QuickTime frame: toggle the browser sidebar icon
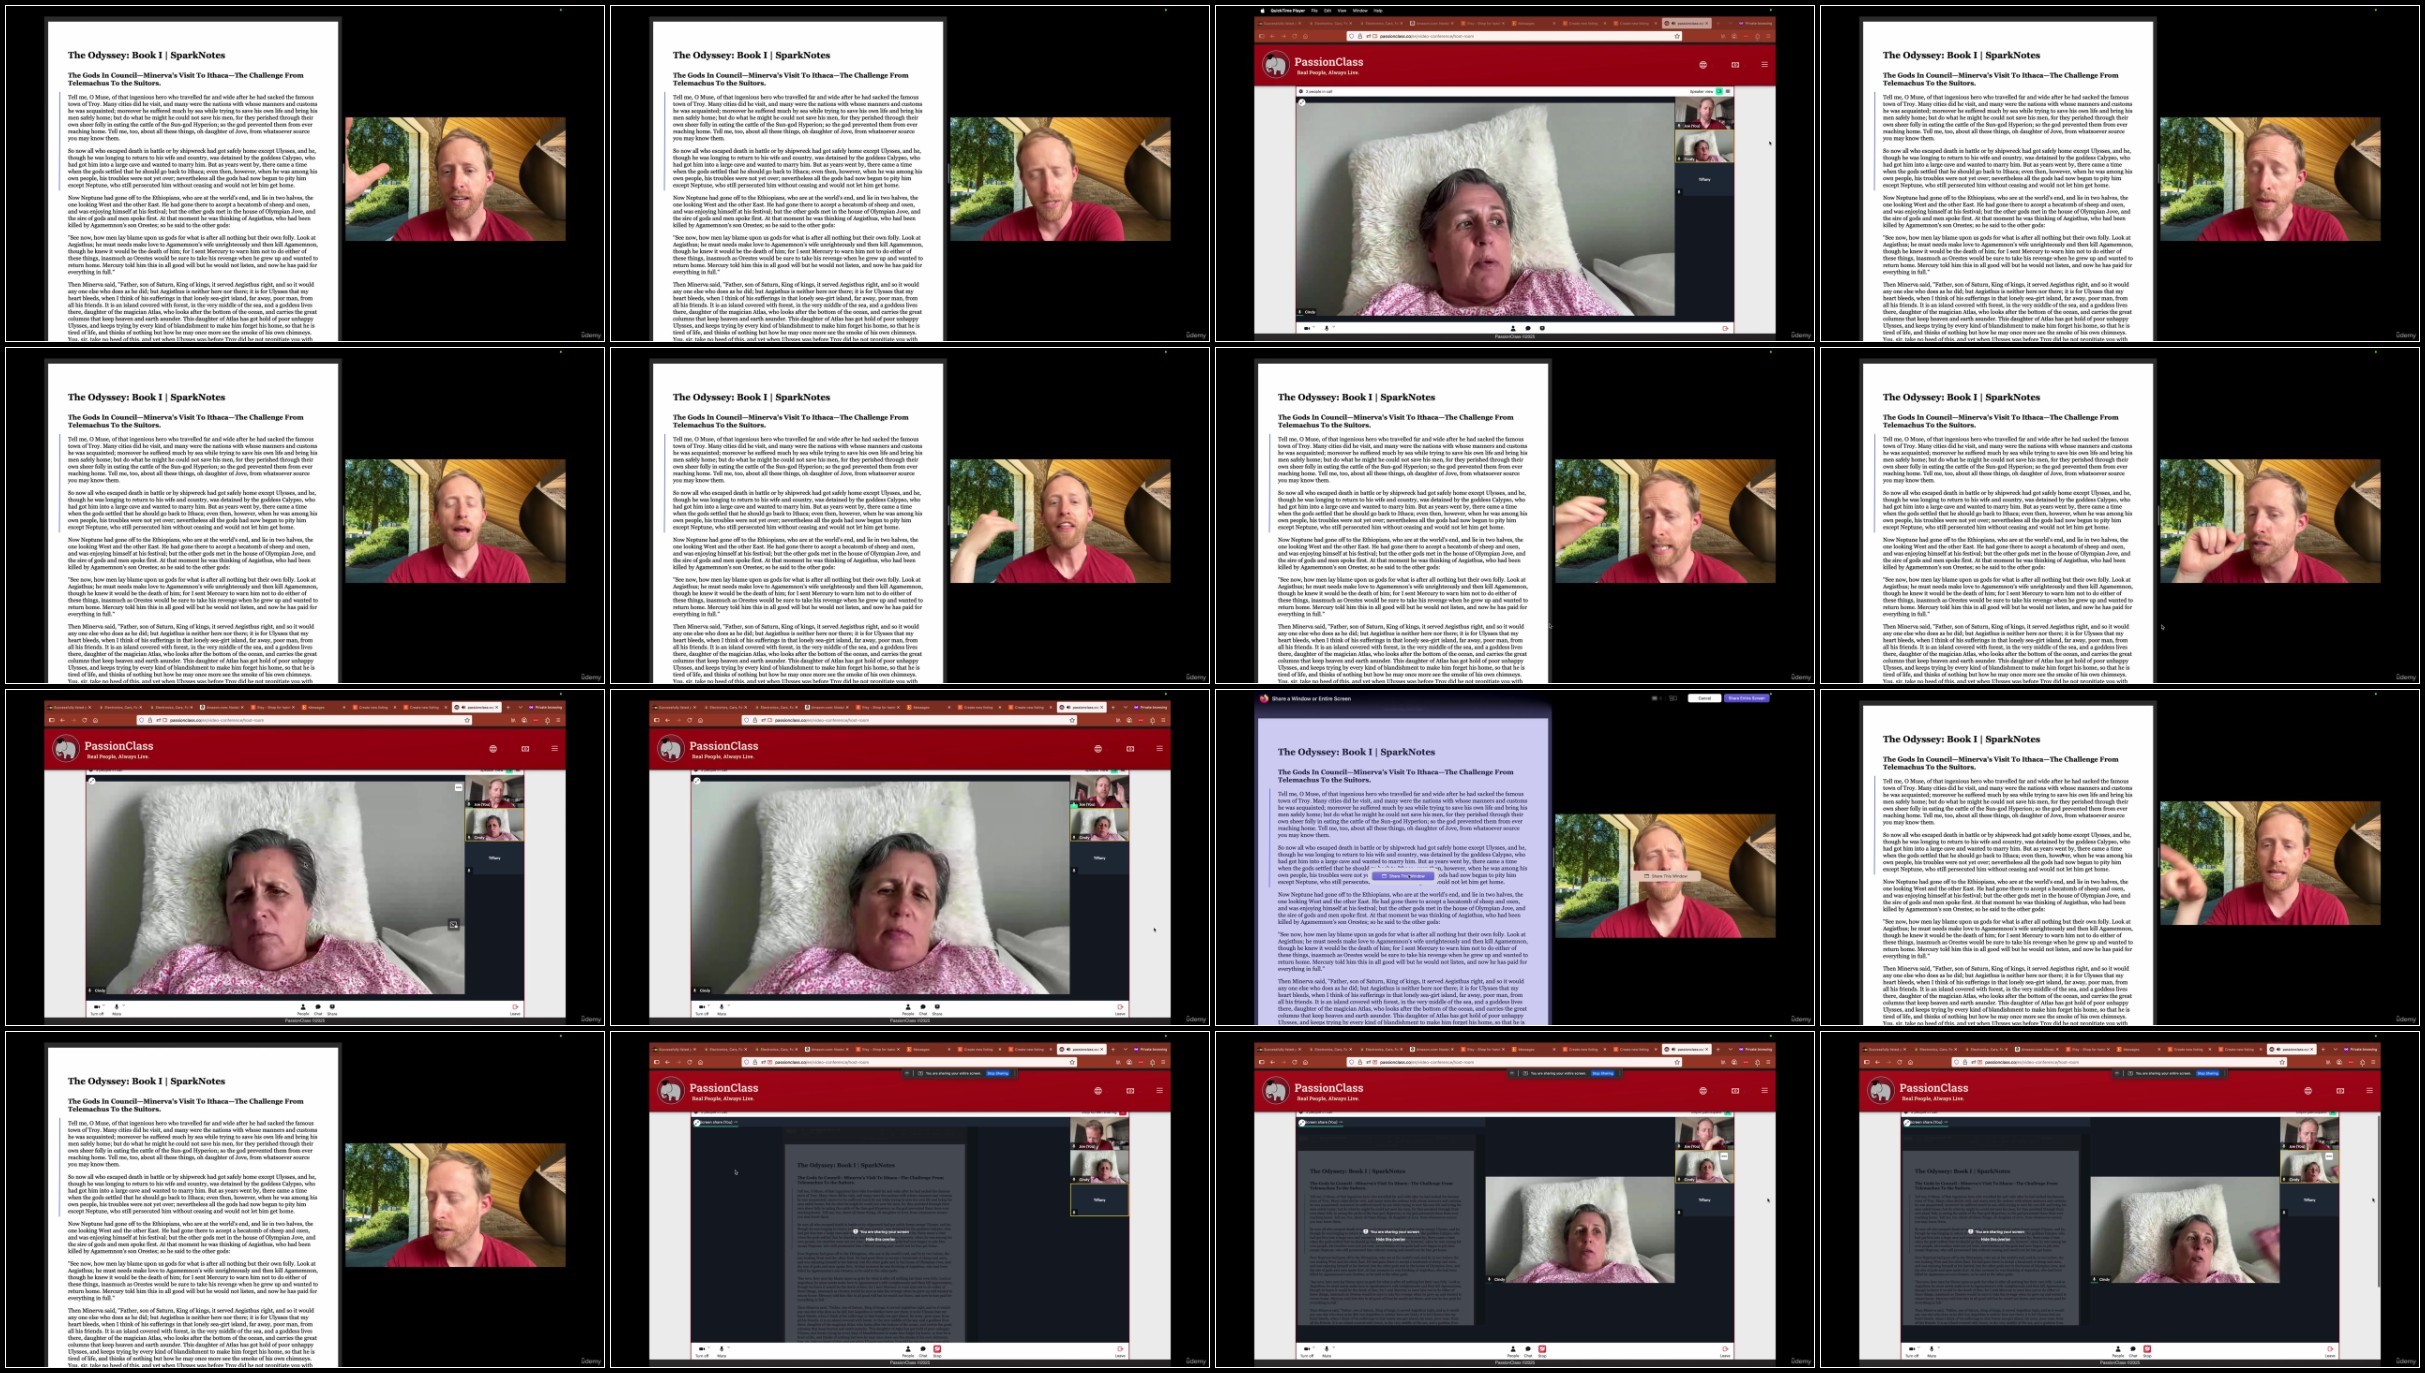 [x=1262, y=36]
